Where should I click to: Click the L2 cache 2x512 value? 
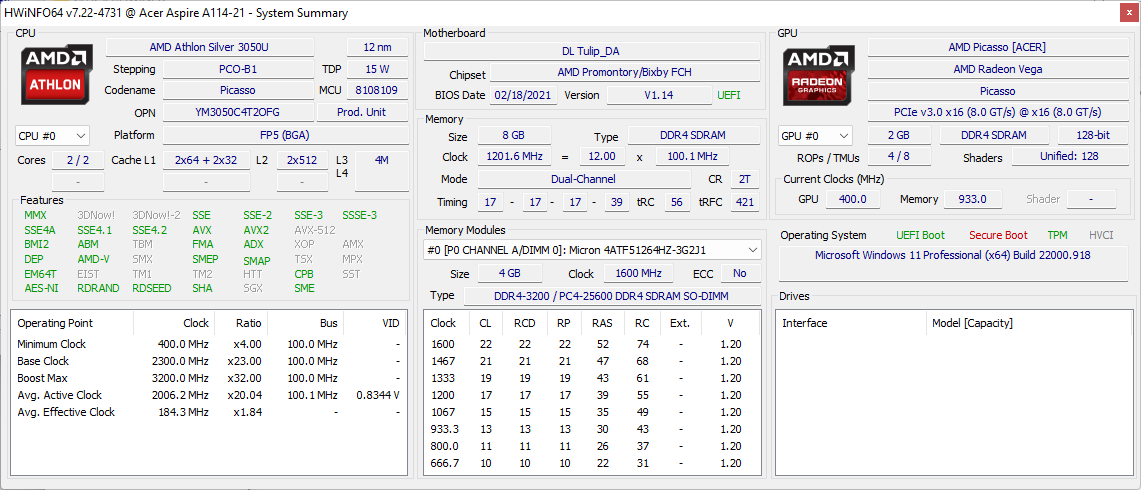tap(302, 160)
